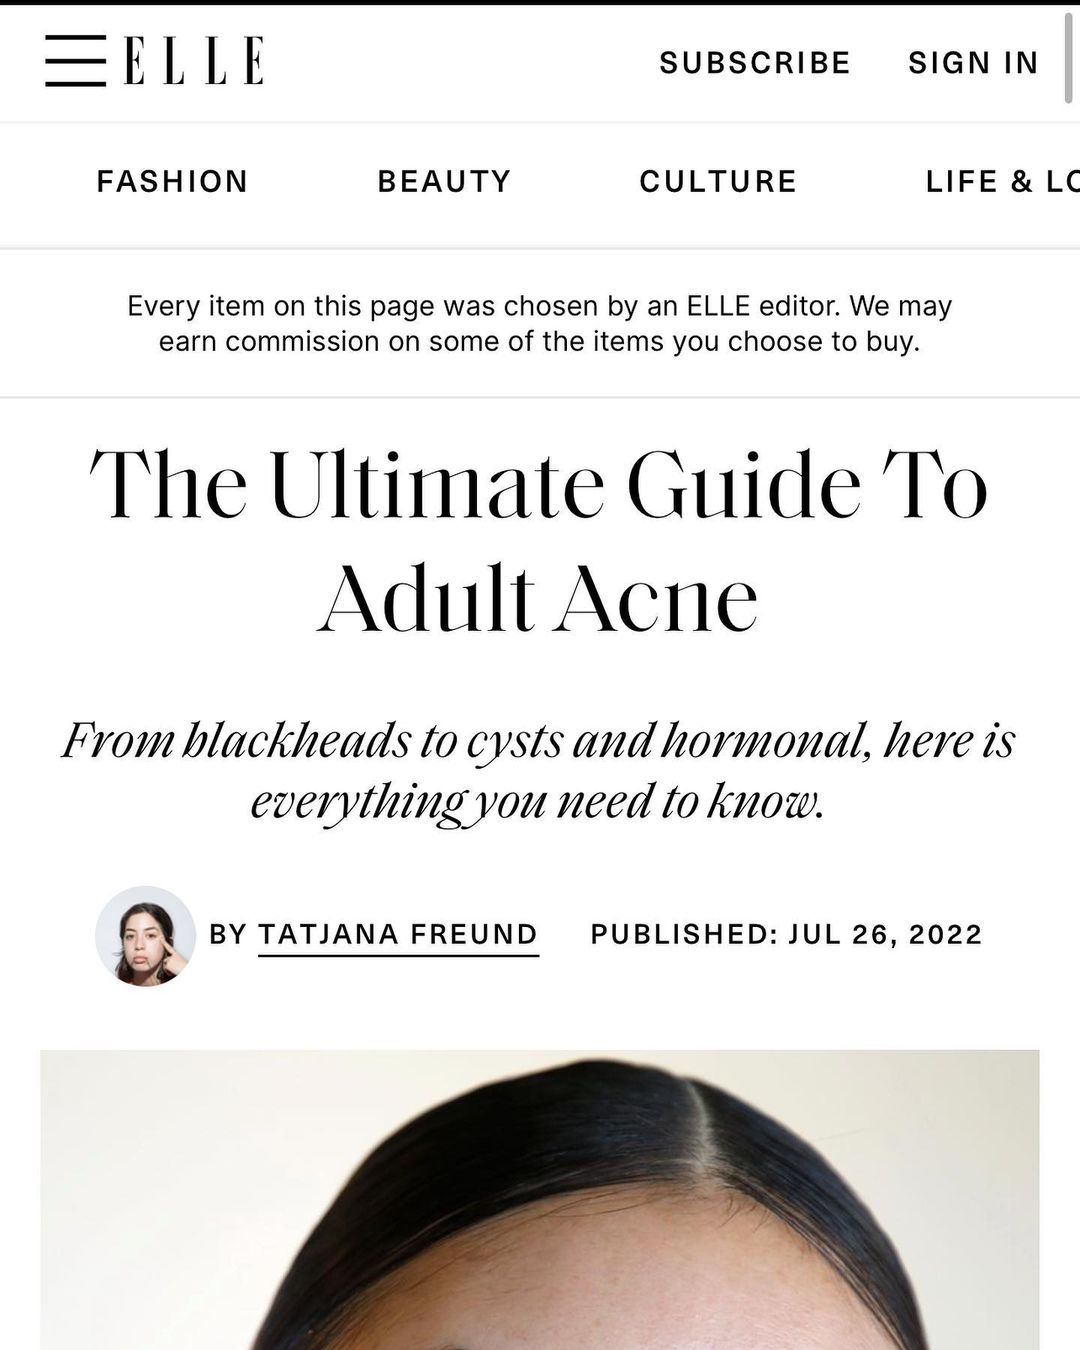Select the CULTURE nav item
The height and width of the screenshot is (1350, 1080).
[718, 181]
